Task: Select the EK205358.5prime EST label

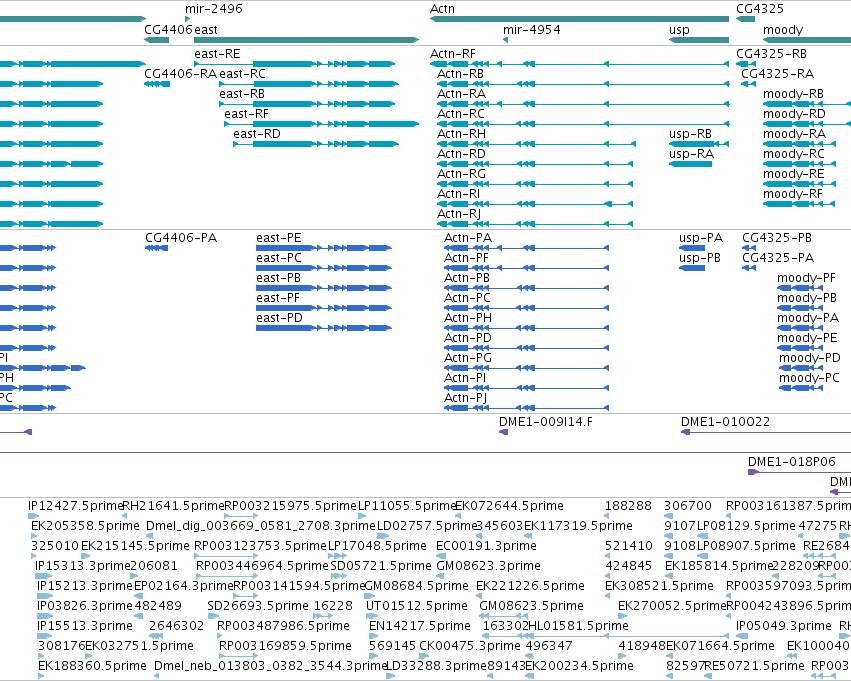Action: pos(85,526)
